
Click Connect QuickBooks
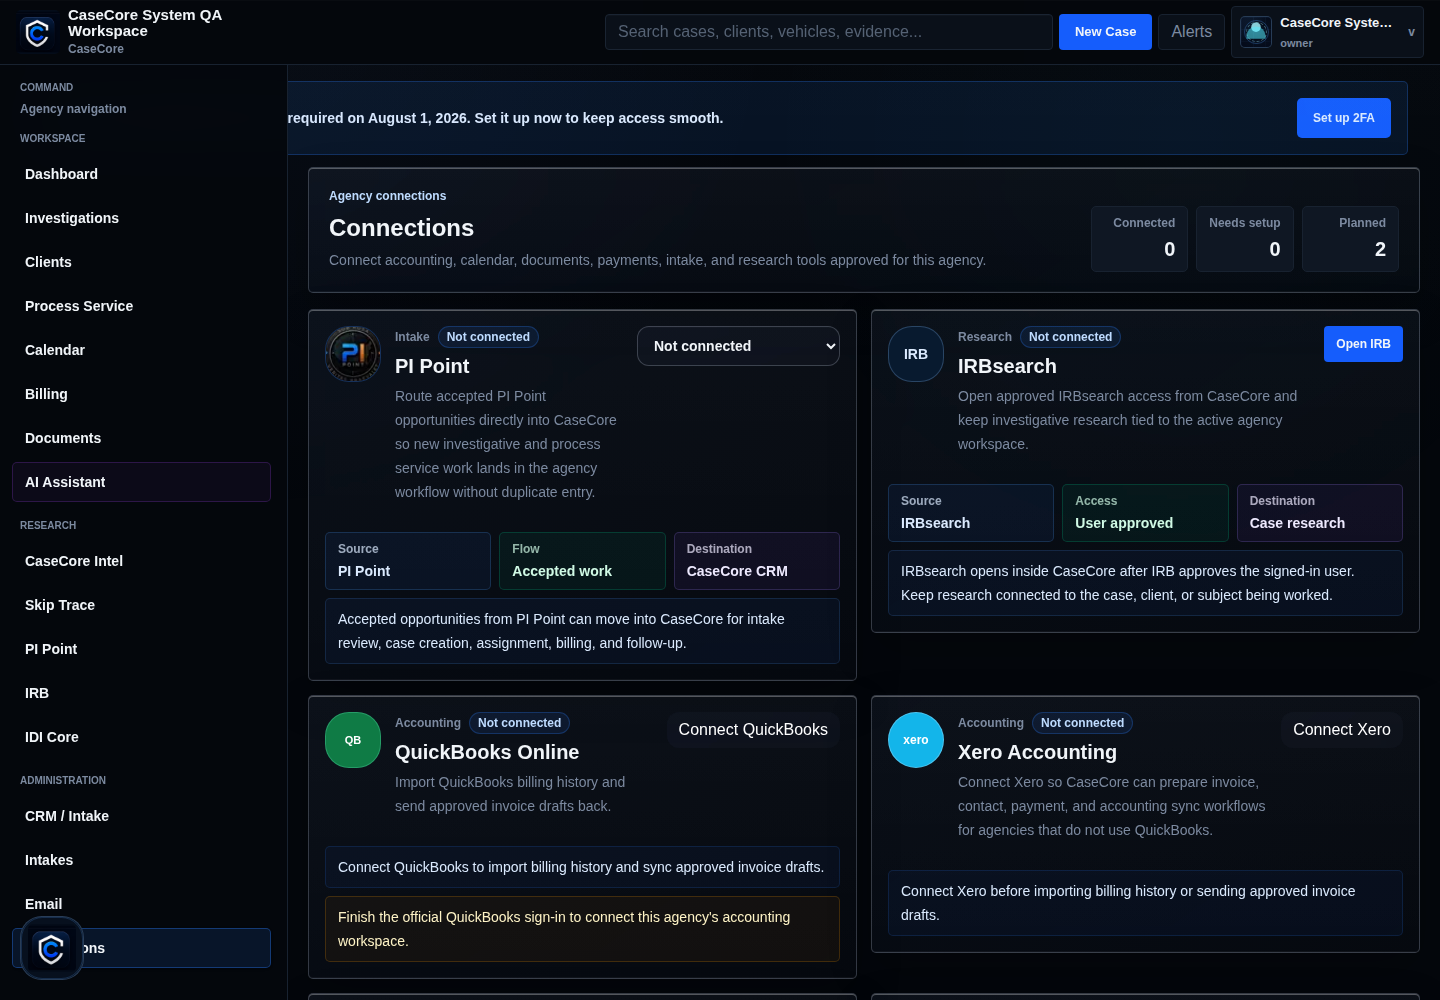tap(753, 730)
